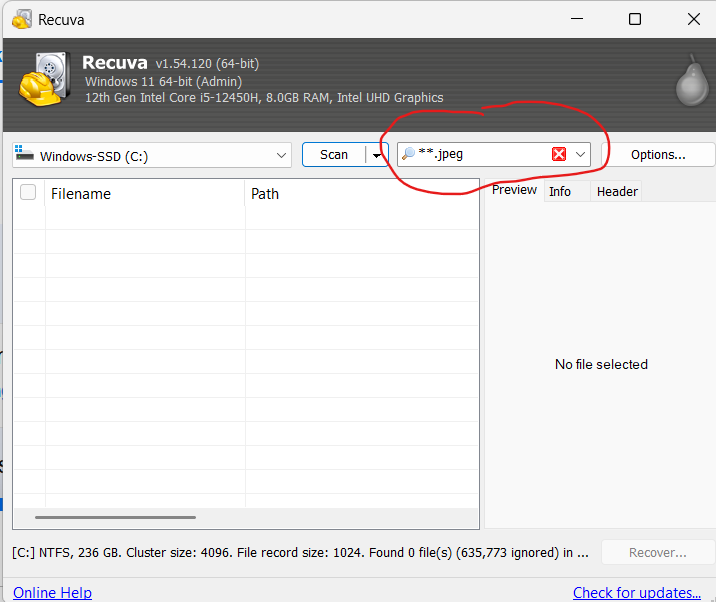
Task: Close the Recuva window
Action: pyautogui.click(x=694, y=19)
